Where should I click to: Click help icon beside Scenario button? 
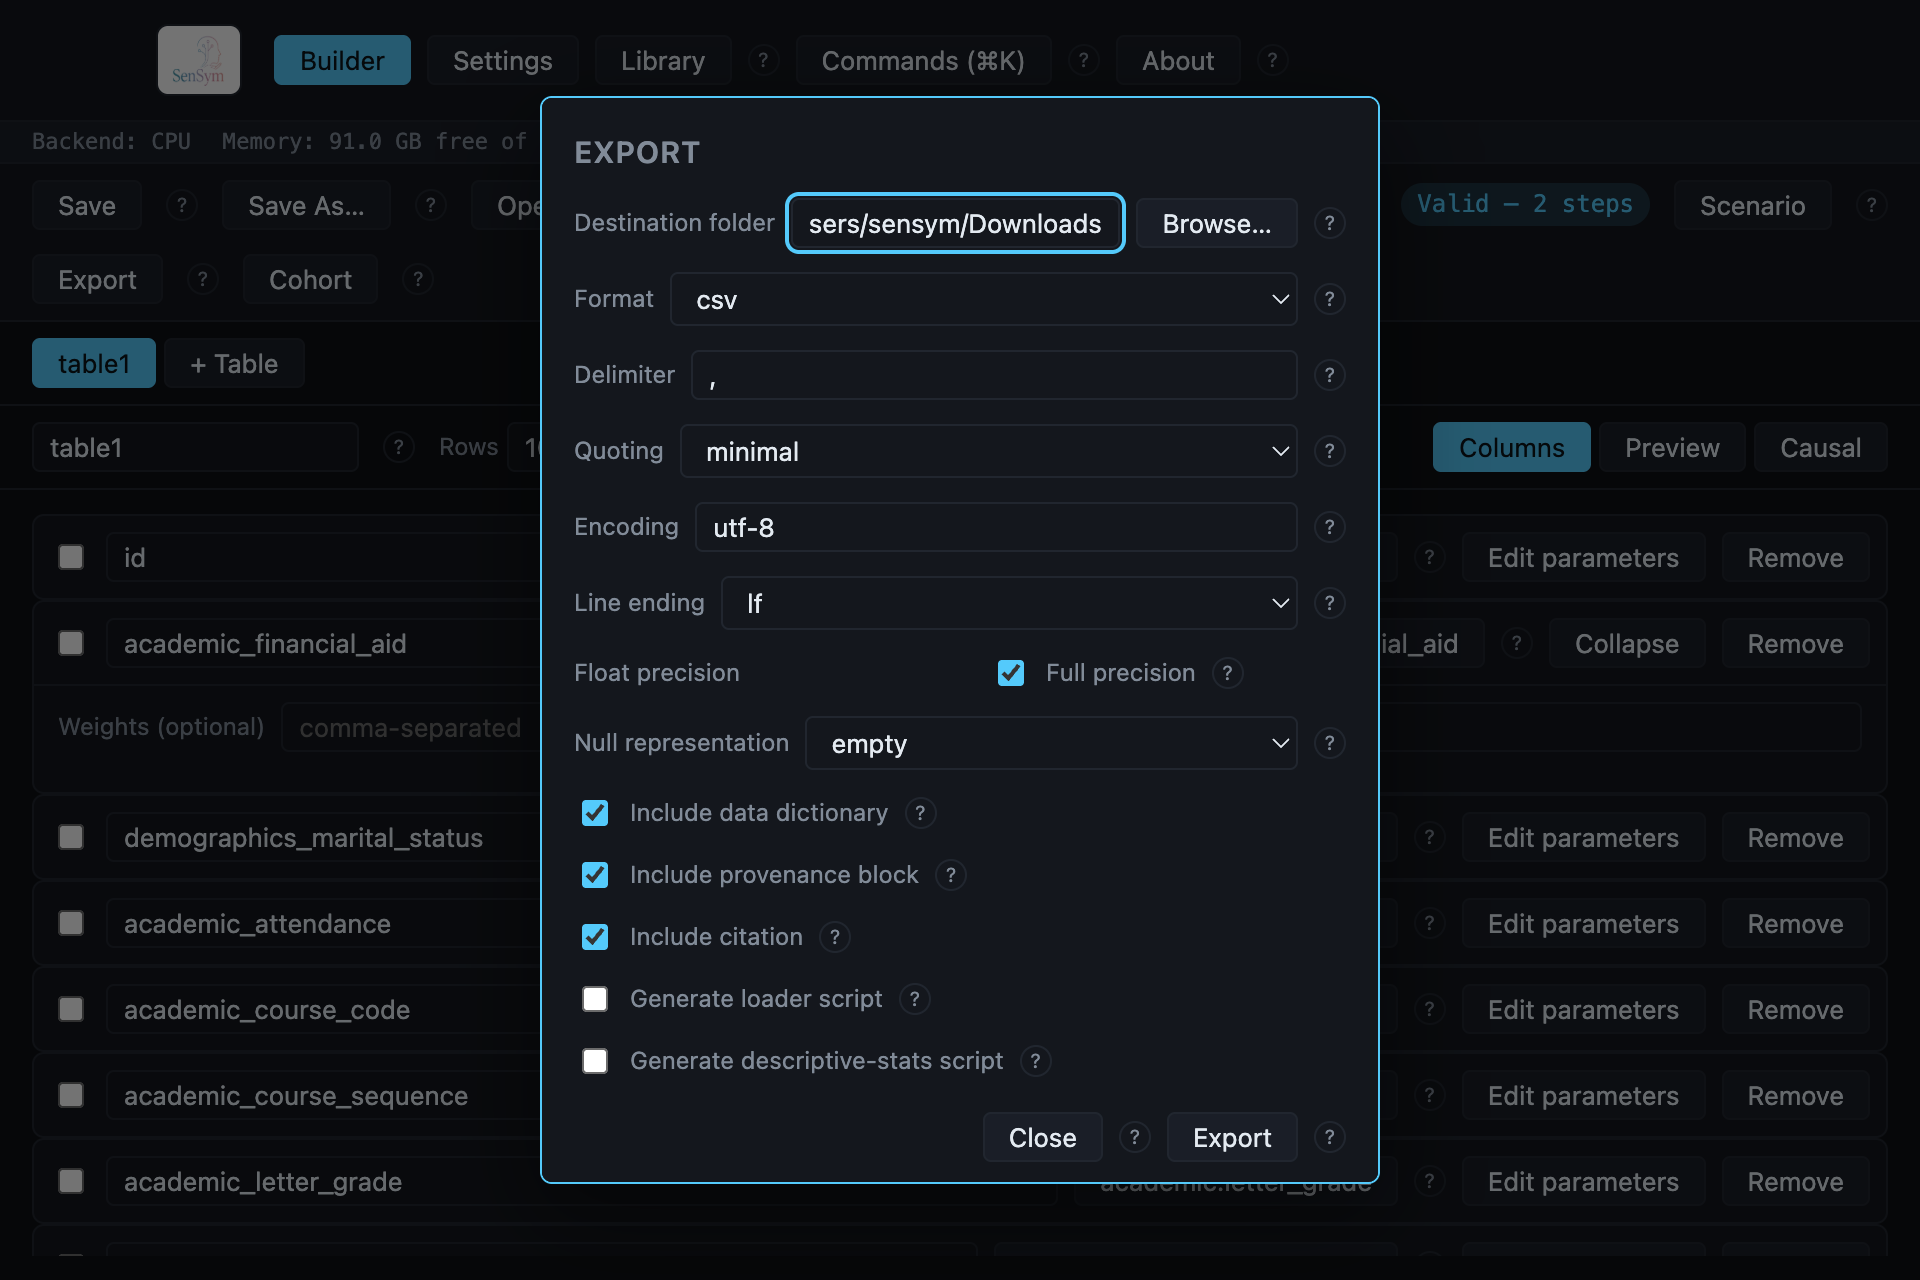(x=1871, y=205)
